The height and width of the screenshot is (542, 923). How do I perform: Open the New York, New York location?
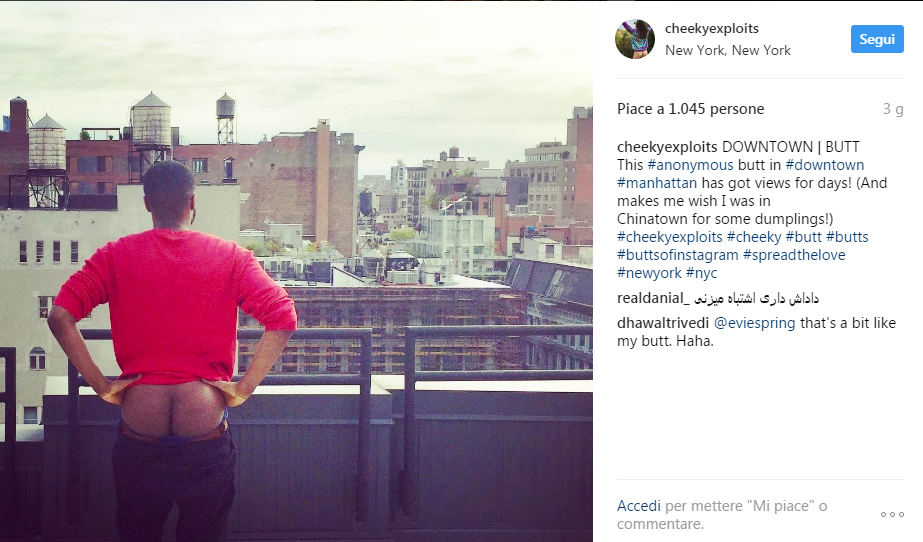[x=728, y=51]
